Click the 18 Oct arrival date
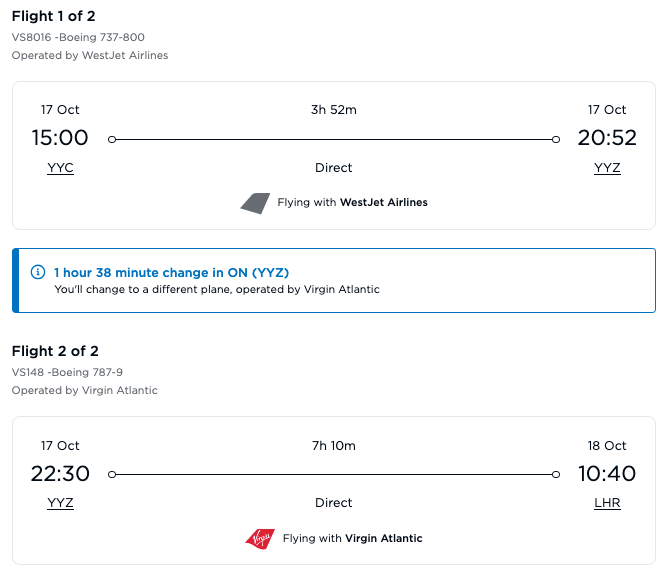The width and height of the screenshot is (672, 580). (607, 445)
